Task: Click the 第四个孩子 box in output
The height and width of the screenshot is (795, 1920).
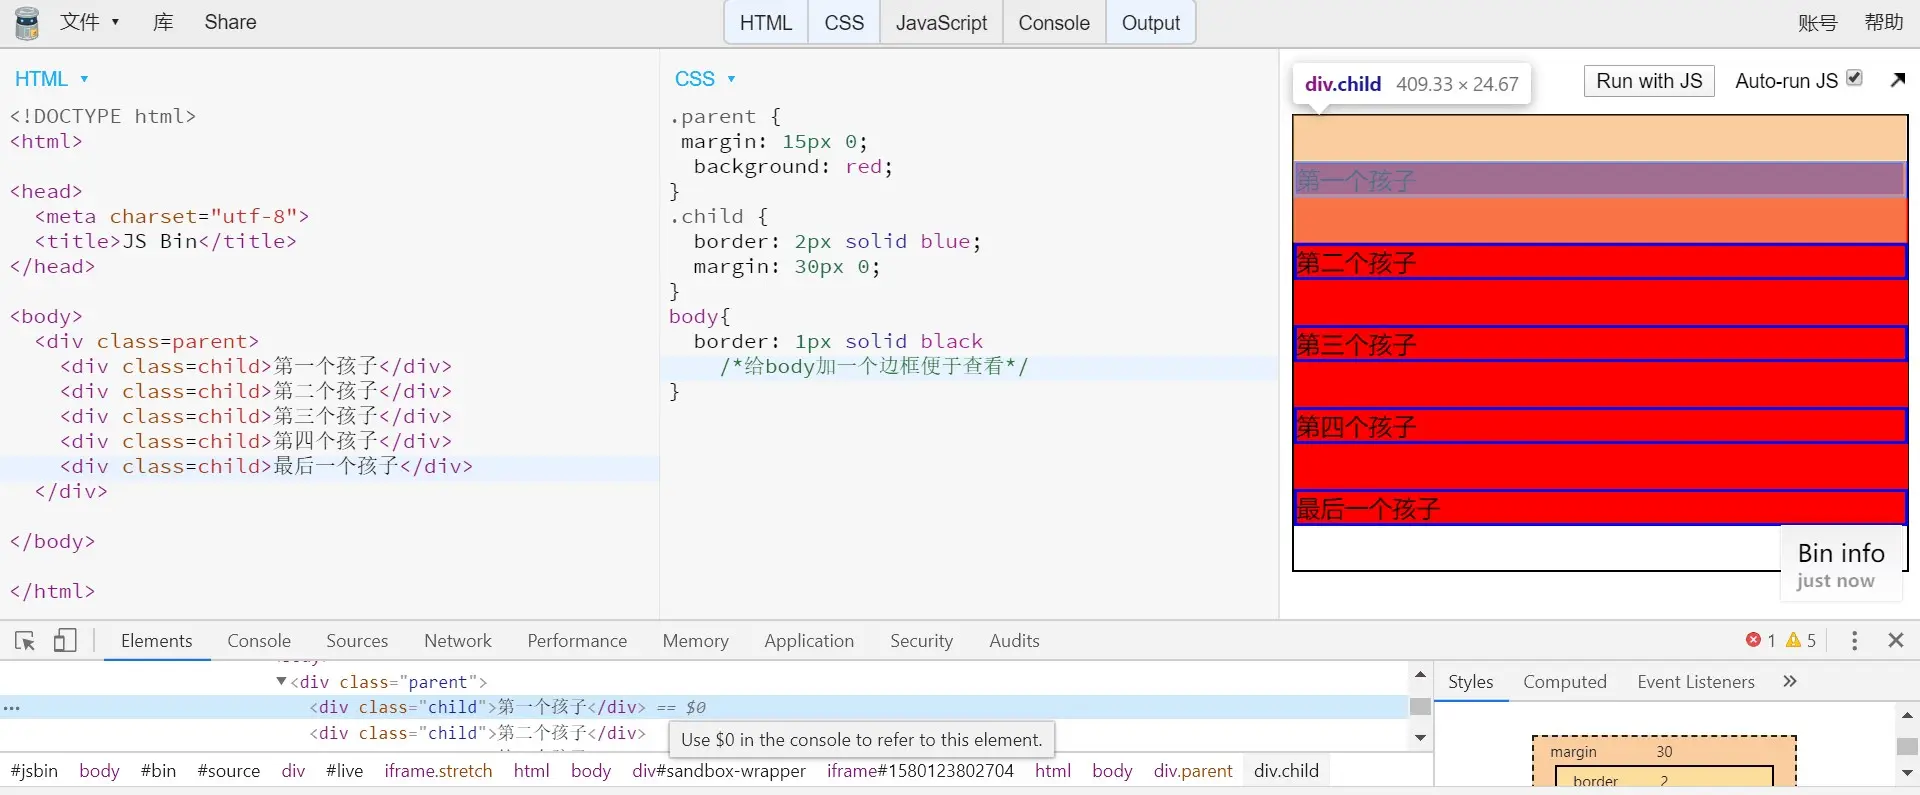Action: (x=1600, y=426)
